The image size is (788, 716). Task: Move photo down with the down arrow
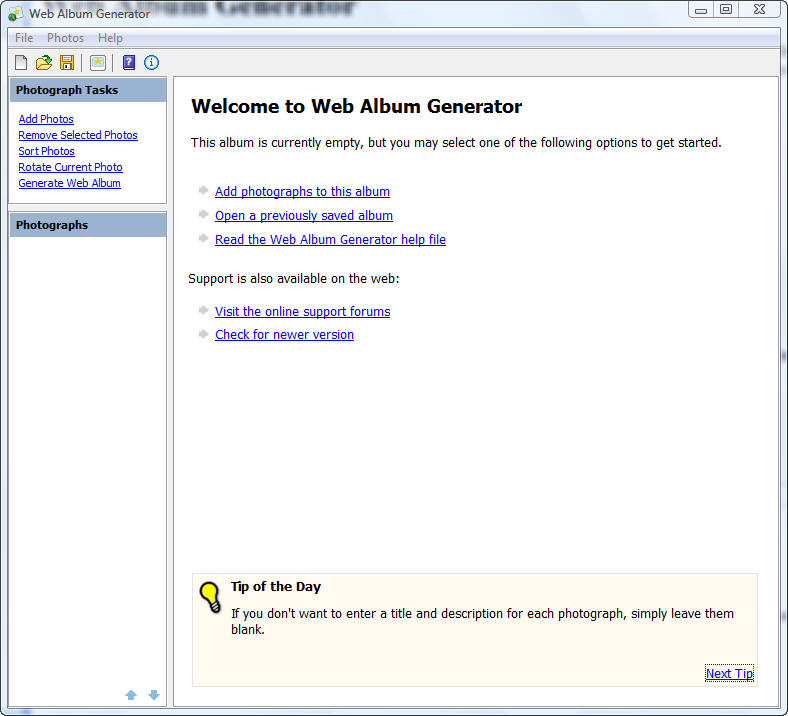click(x=154, y=695)
